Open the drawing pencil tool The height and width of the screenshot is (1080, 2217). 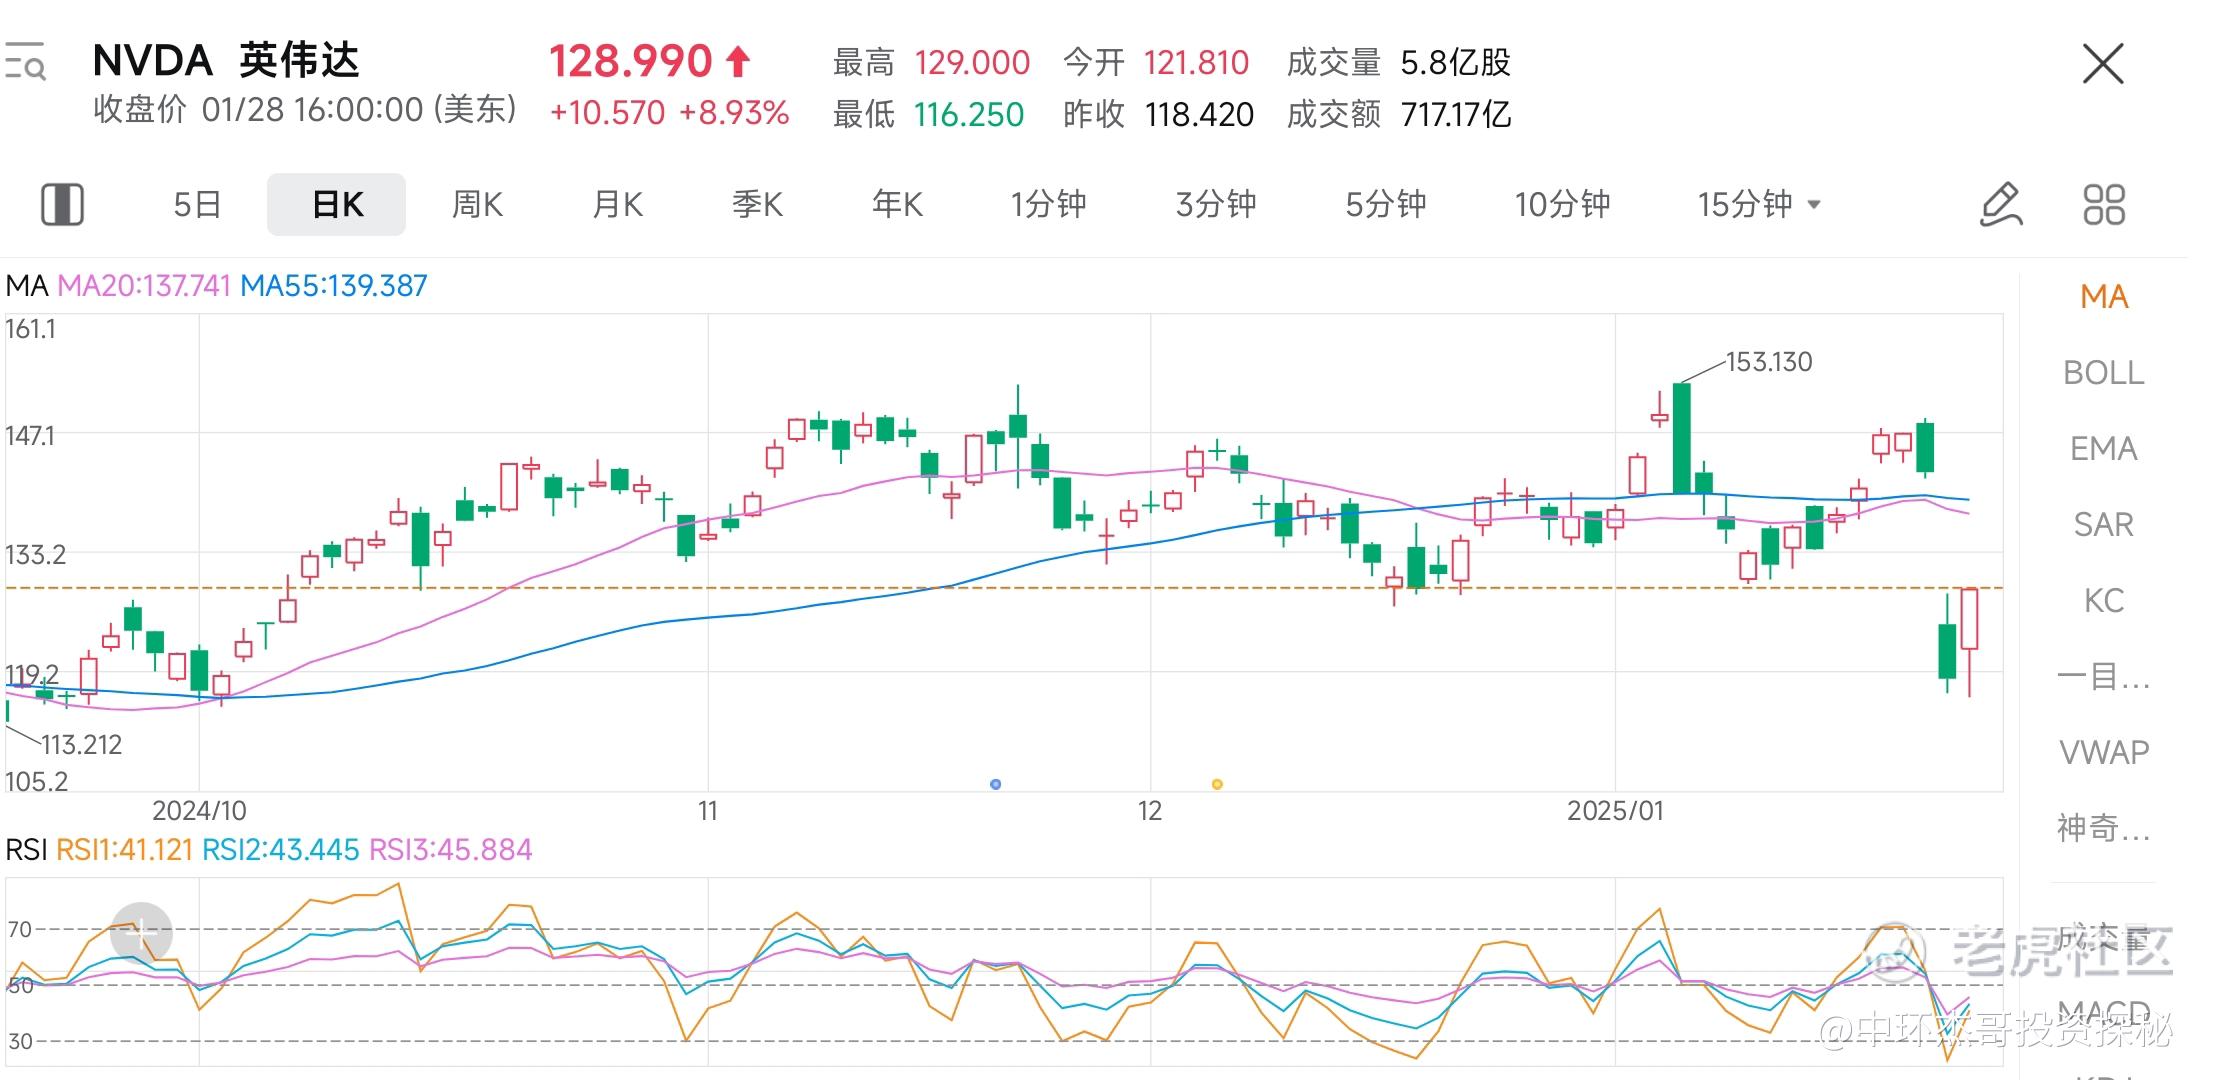click(x=2001, y=204)
